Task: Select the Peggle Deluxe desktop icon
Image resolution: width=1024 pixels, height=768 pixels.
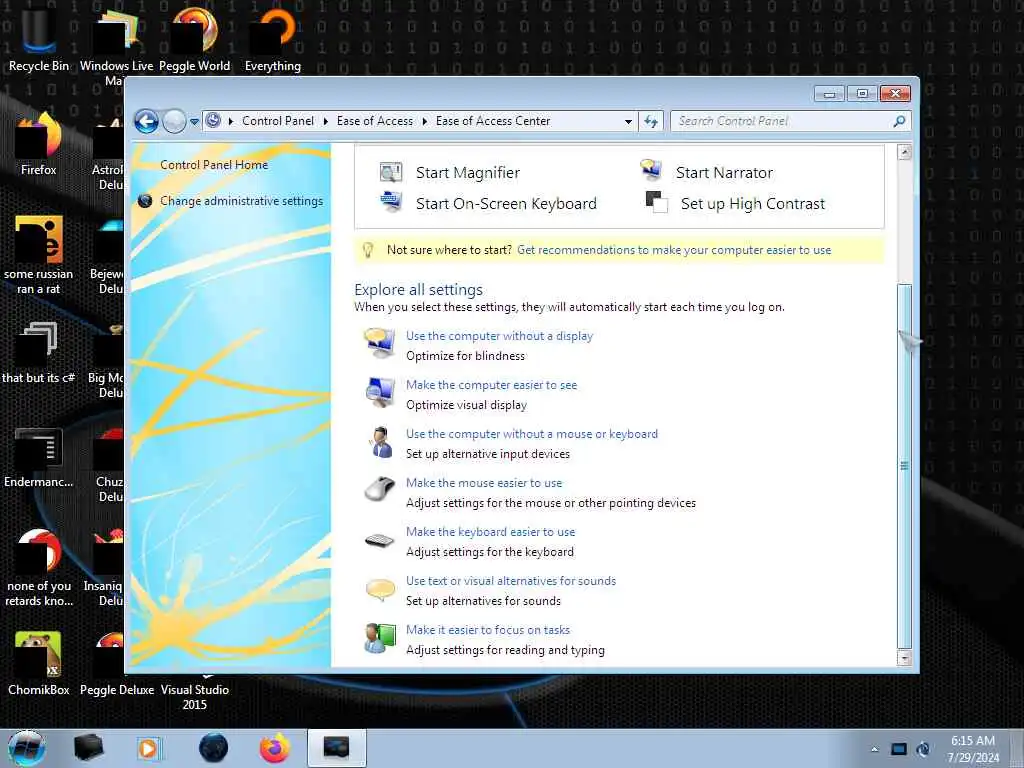Action: (117, 663)
